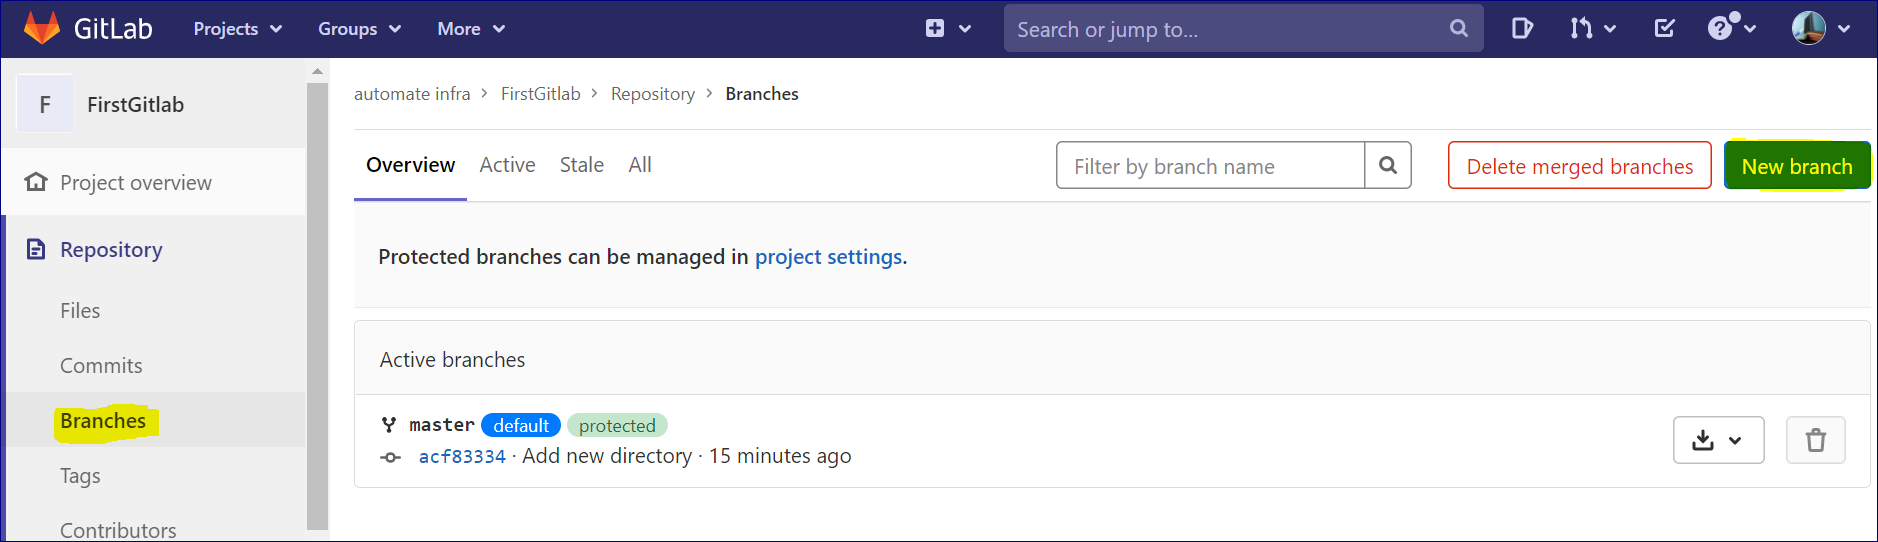Click the Active branches heading
The height and width of the screenshot is (542, 1878).
point(452,360)
